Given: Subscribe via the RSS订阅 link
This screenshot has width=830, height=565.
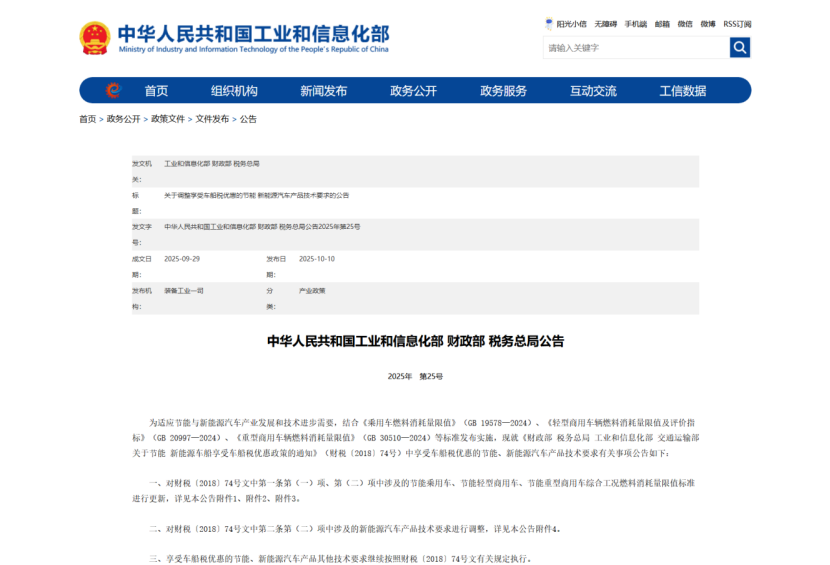Looking at the screenshot, I should pyautogui.click(x=737, y=23).
